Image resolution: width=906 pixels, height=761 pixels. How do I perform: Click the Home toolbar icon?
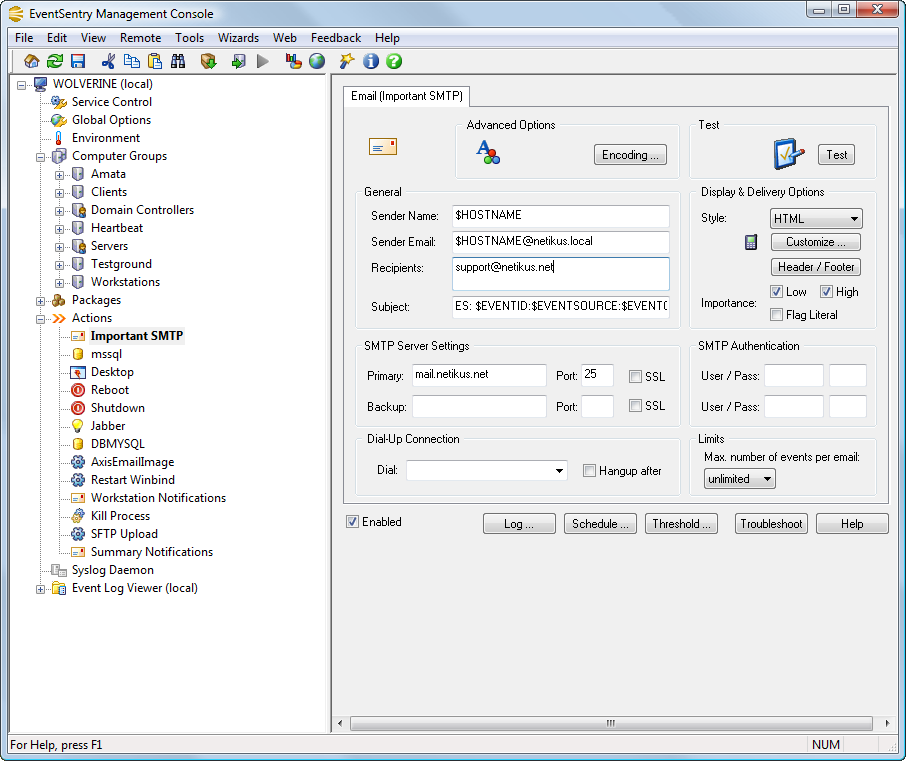(x=32, y=61)
